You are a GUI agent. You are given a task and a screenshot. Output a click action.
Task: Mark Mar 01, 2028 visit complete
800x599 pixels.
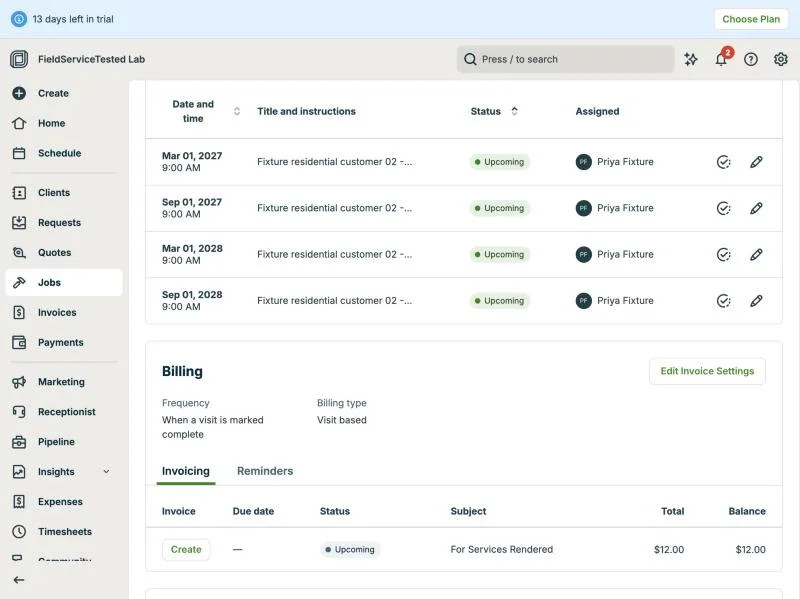723,255
